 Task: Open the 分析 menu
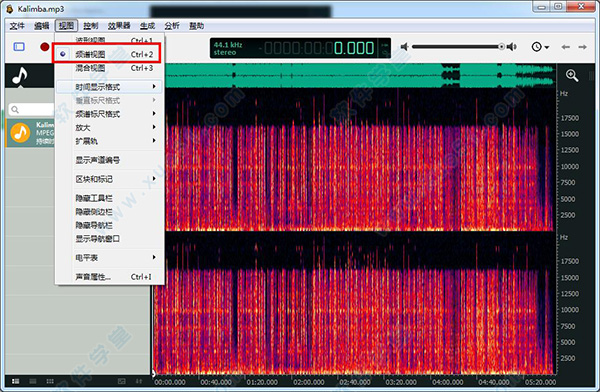[x=172, y=26]
